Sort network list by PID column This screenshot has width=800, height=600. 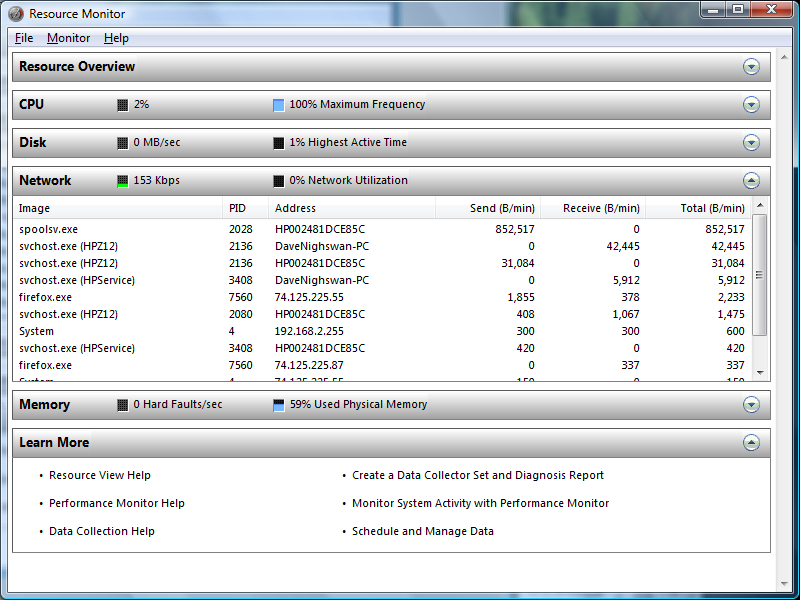[x=245, y=208]
